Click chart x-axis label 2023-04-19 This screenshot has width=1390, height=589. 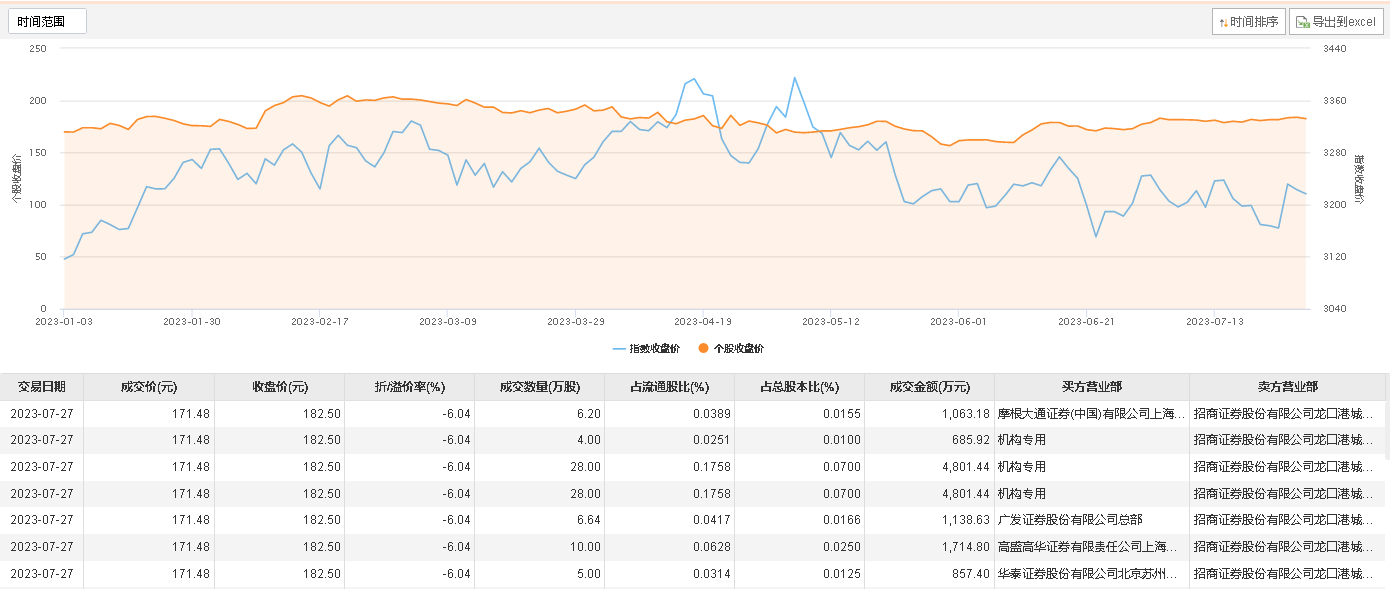(703, 322)
